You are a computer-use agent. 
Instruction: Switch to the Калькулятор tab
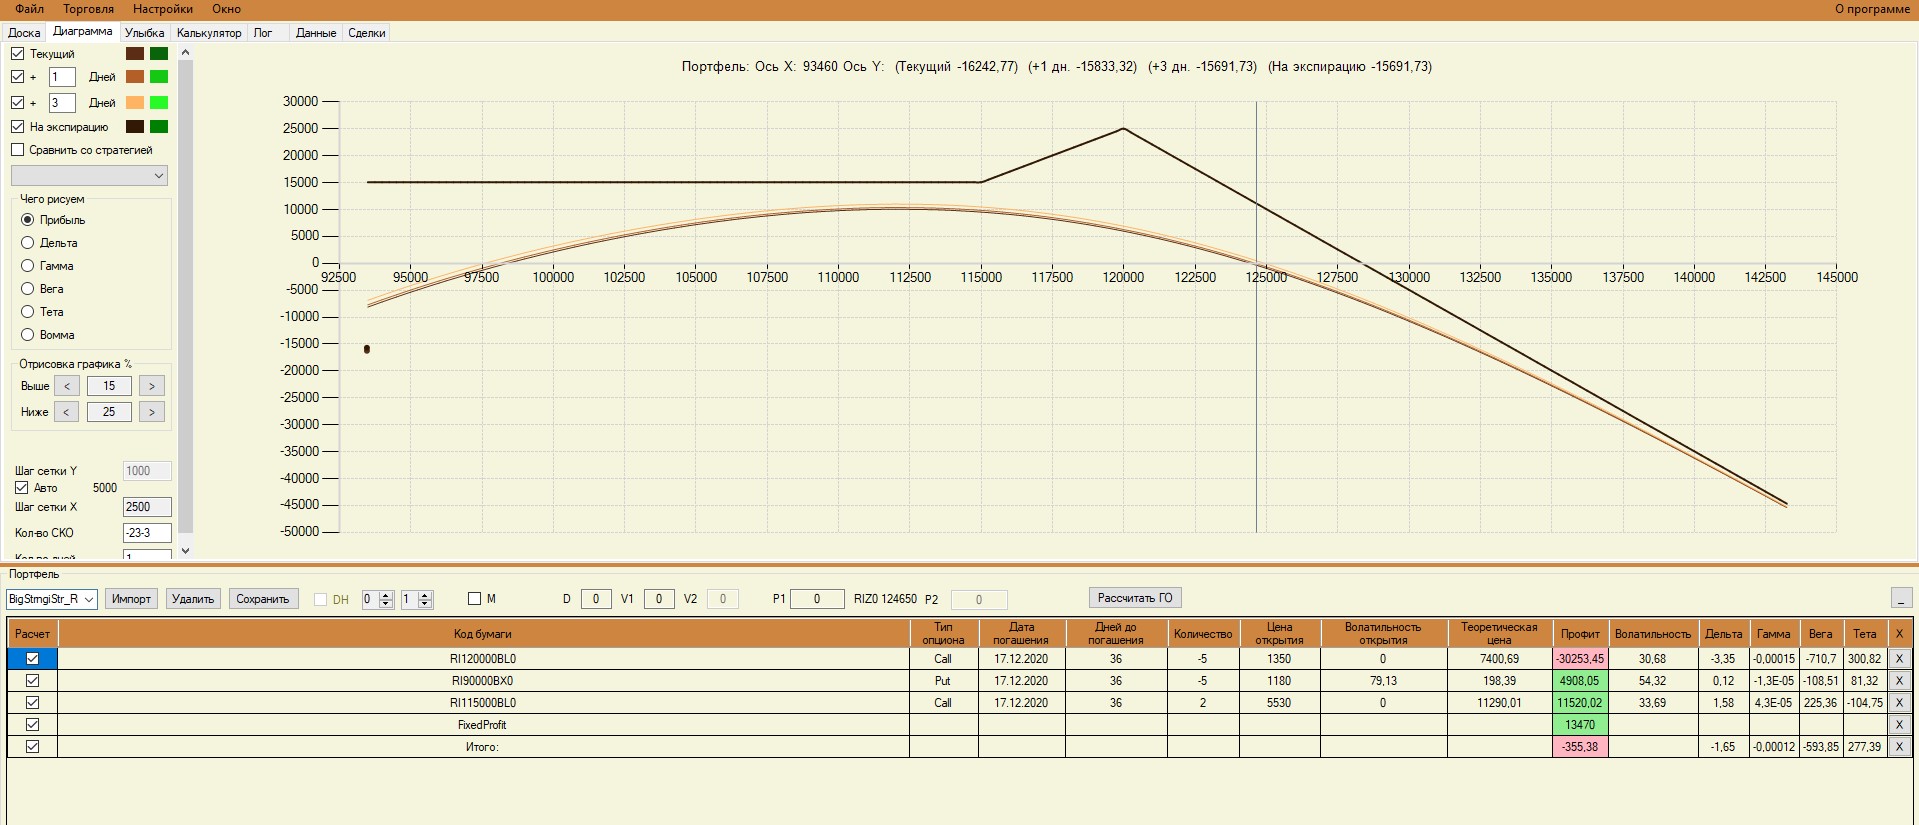[209, 33]
